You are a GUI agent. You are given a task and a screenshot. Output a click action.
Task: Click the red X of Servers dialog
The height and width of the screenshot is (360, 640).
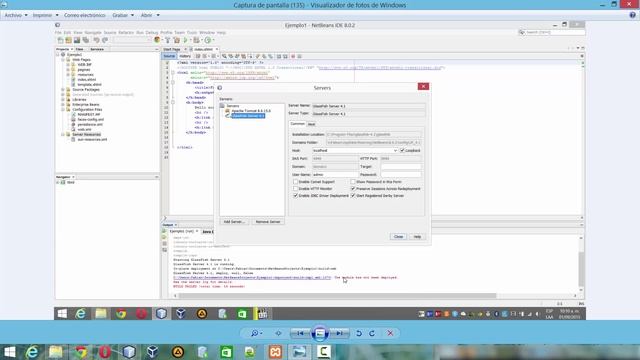click(x=423, y=87)
